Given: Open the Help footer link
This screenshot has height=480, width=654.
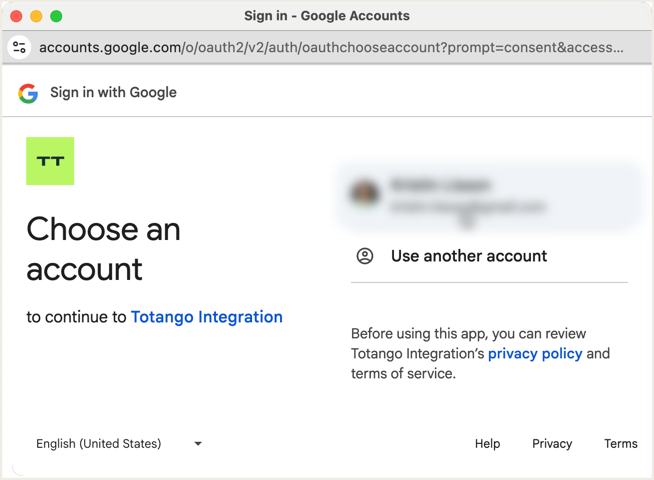Looking at the screenshot, I should pyautogui.click(x=487, y=444).
